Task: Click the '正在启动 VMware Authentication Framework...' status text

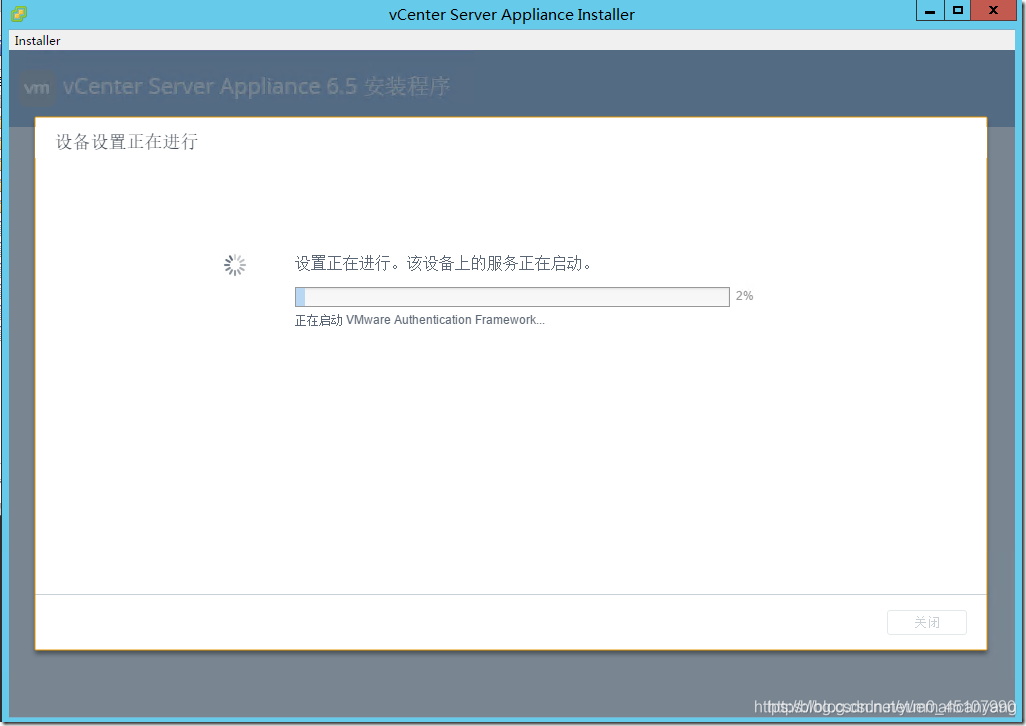Action: (x=419, y=320)
